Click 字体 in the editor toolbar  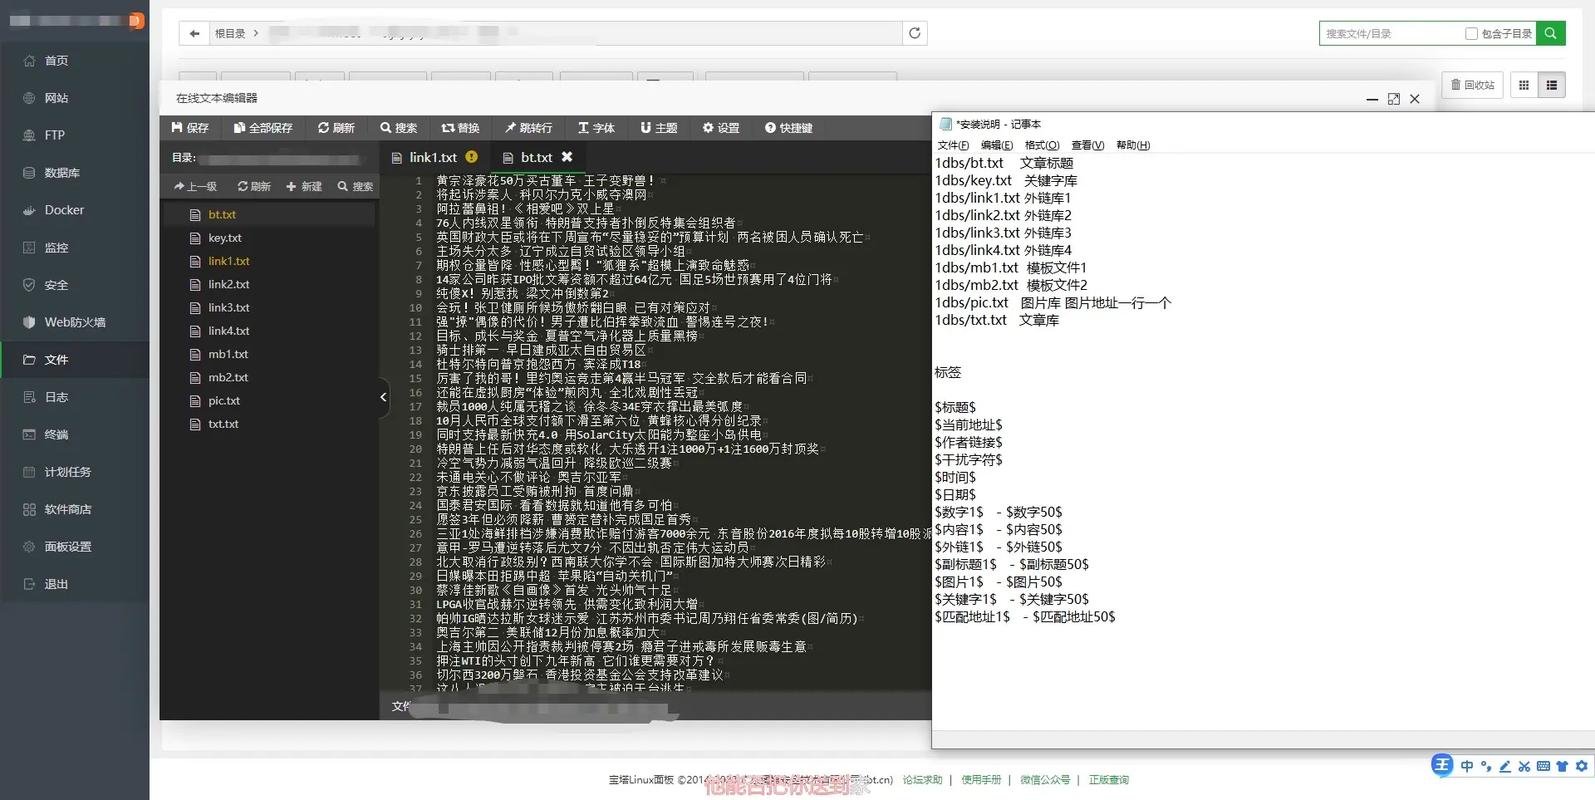[x=596, y=128]
